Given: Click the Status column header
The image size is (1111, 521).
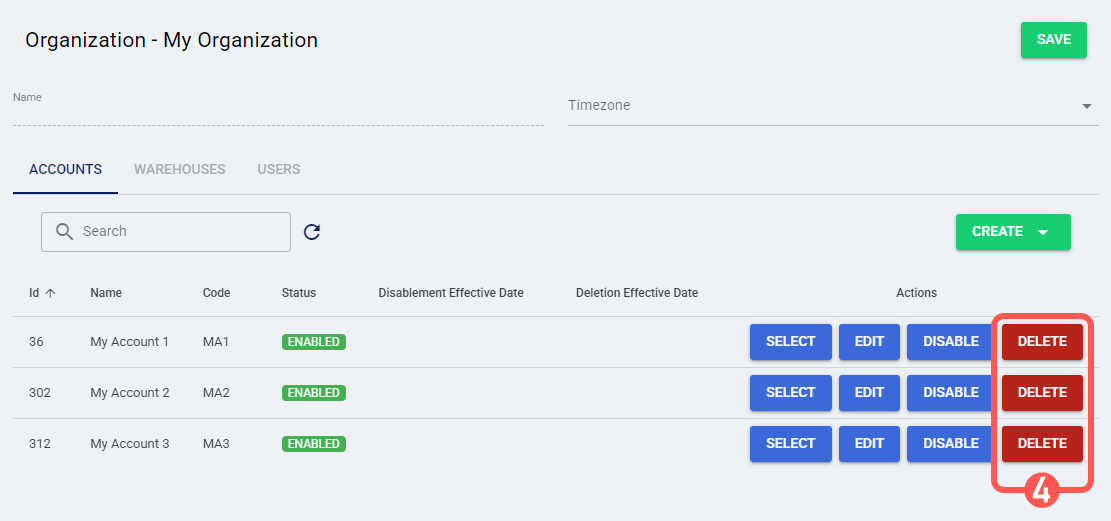Looking at the screenshot, I should coord(298,293).
